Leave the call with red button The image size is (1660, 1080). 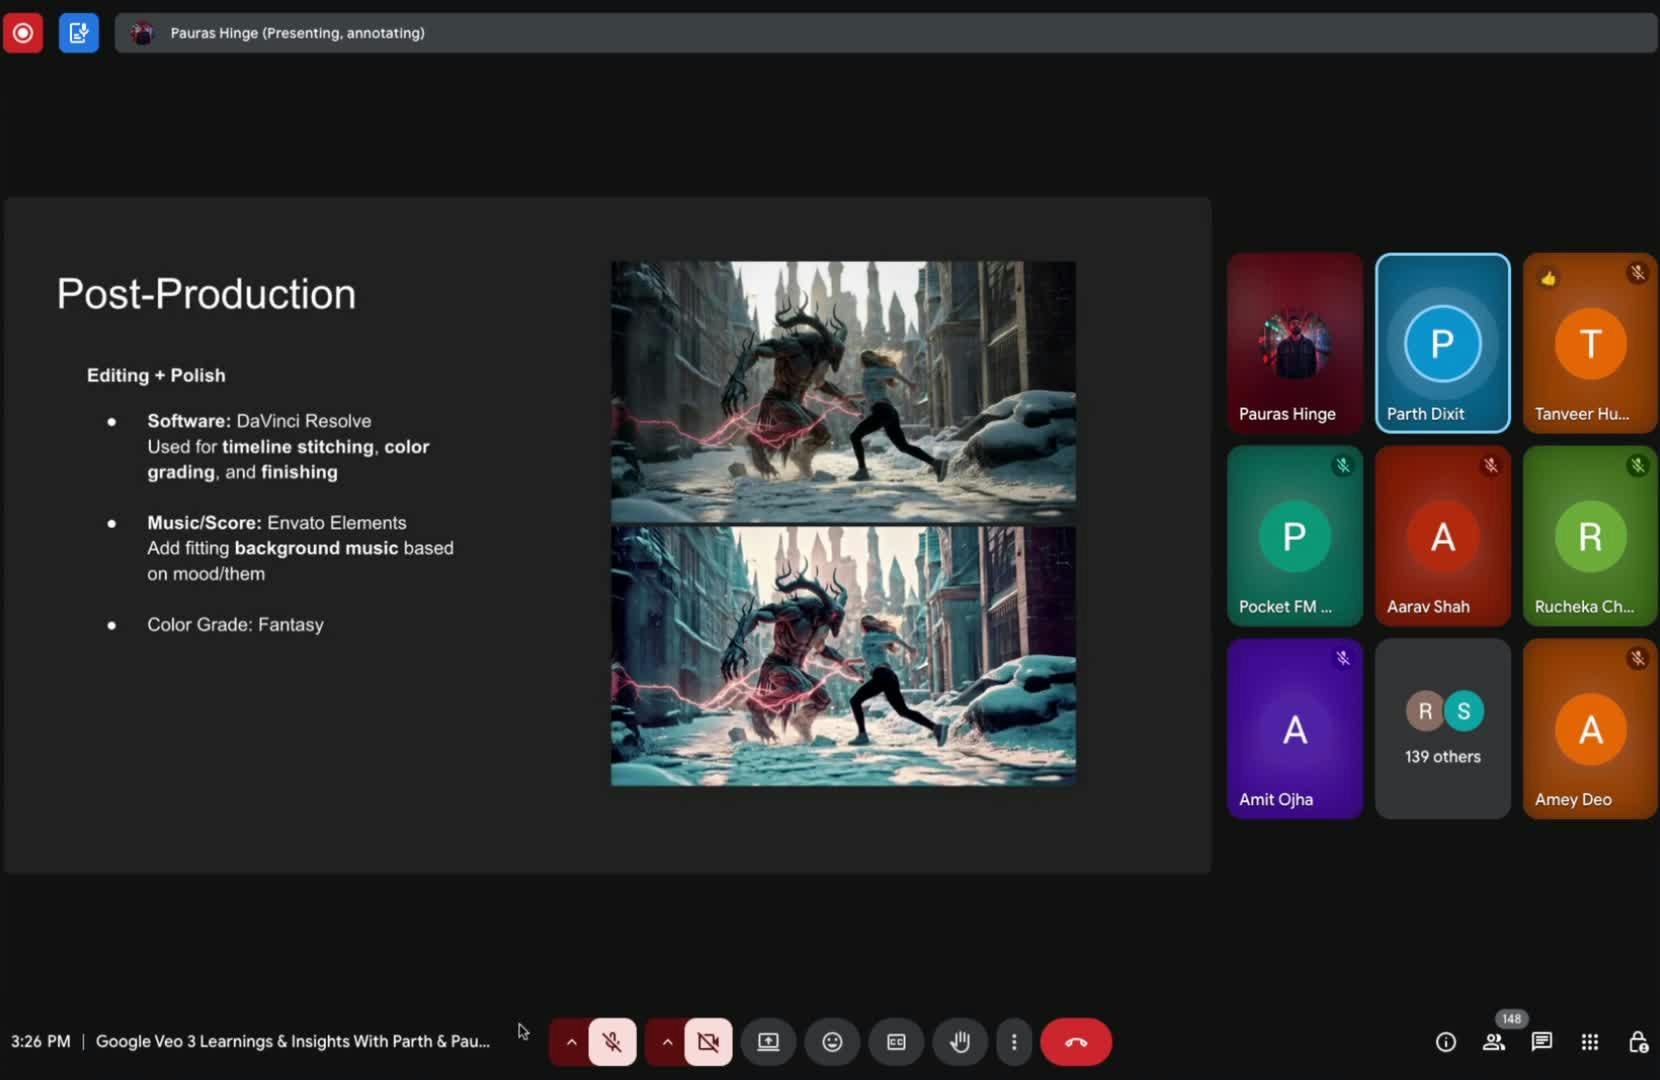[1076, 1042]
